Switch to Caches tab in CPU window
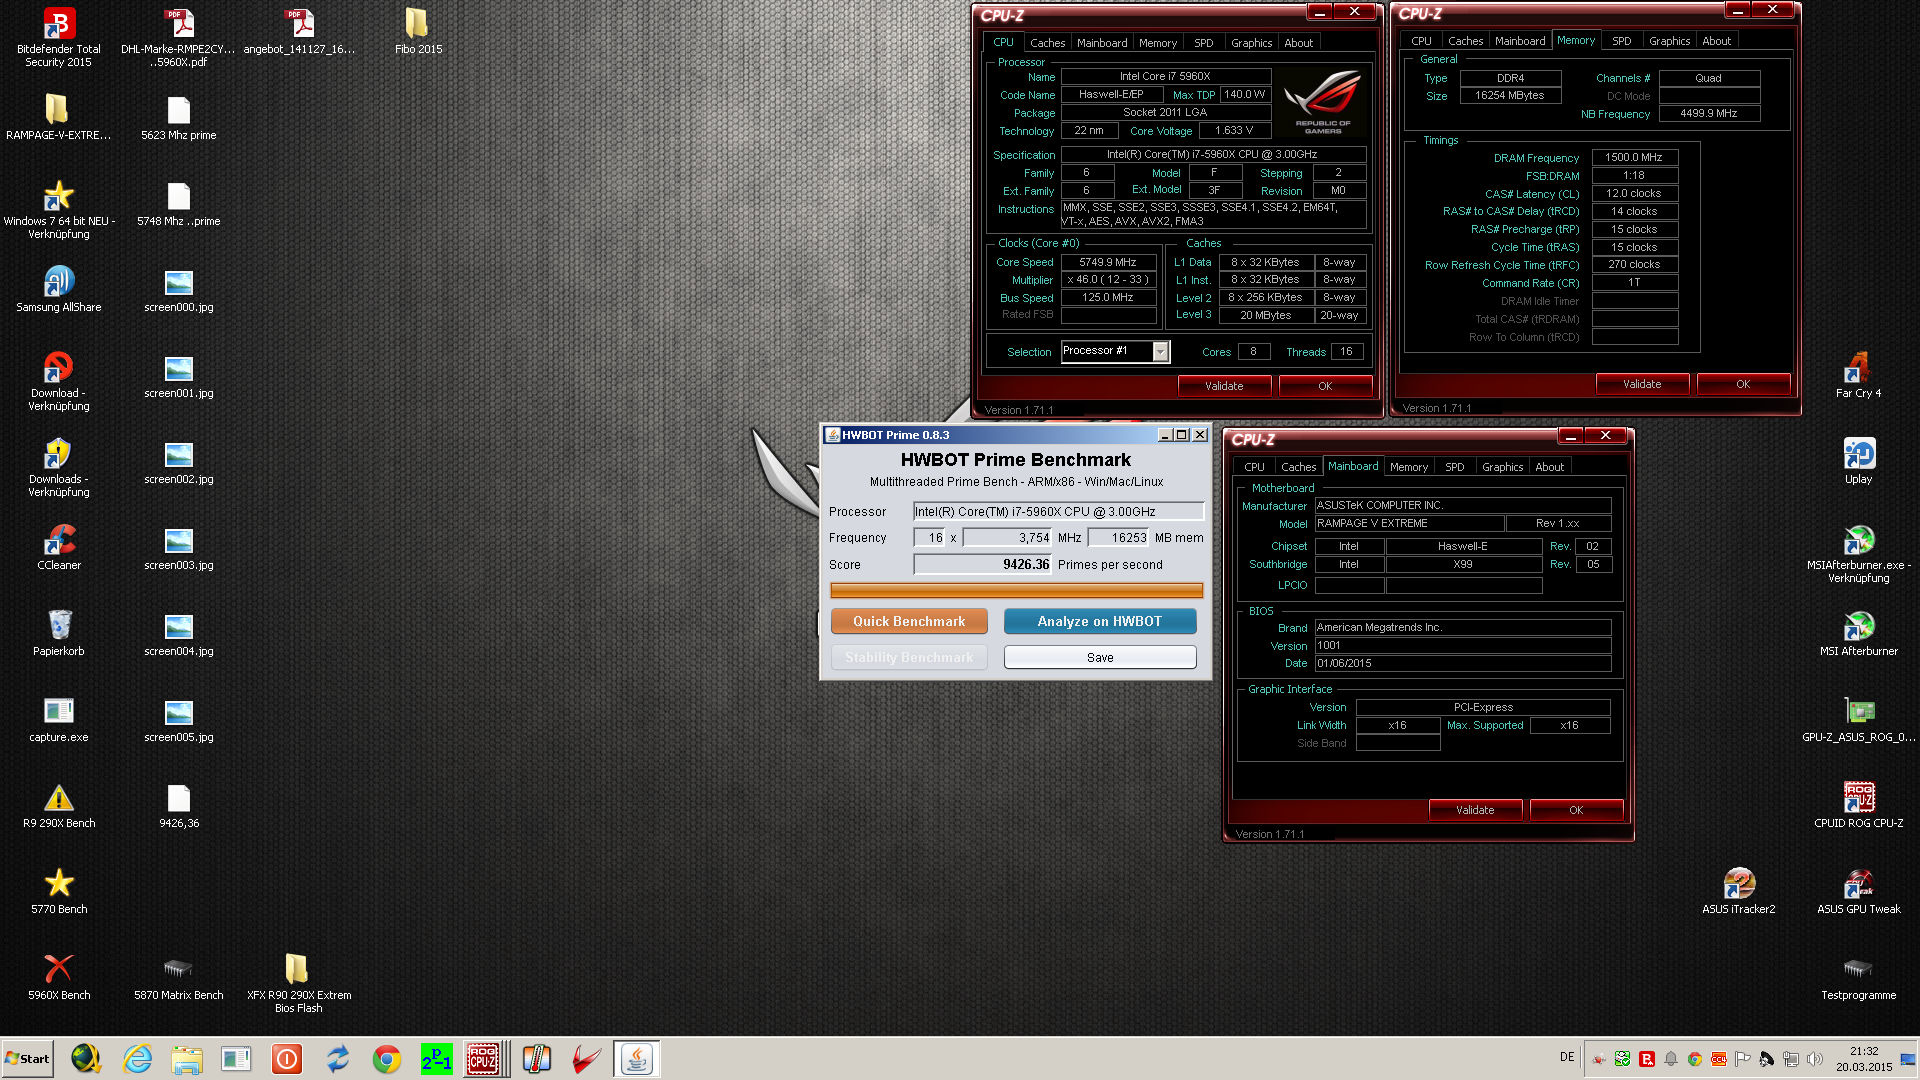 (1047, 43)
